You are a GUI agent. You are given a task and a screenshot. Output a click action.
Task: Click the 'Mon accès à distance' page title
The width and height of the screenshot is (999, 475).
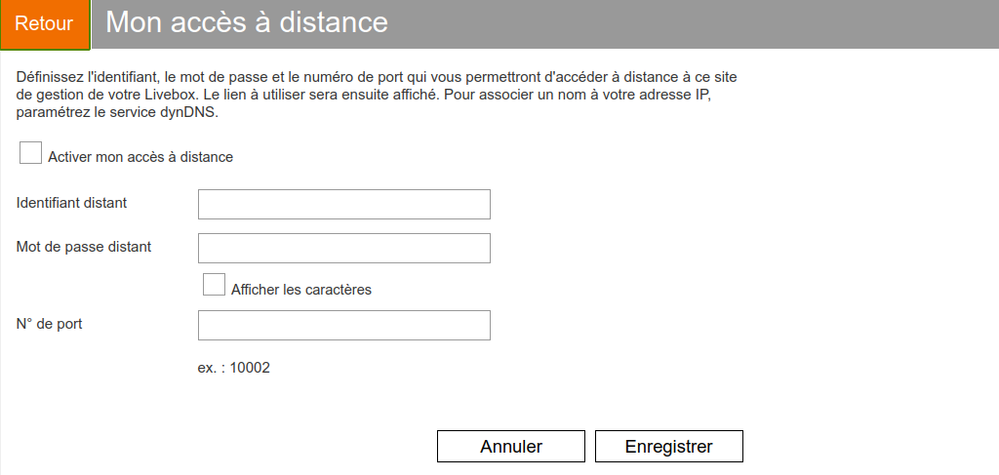(x=246, y=22)
